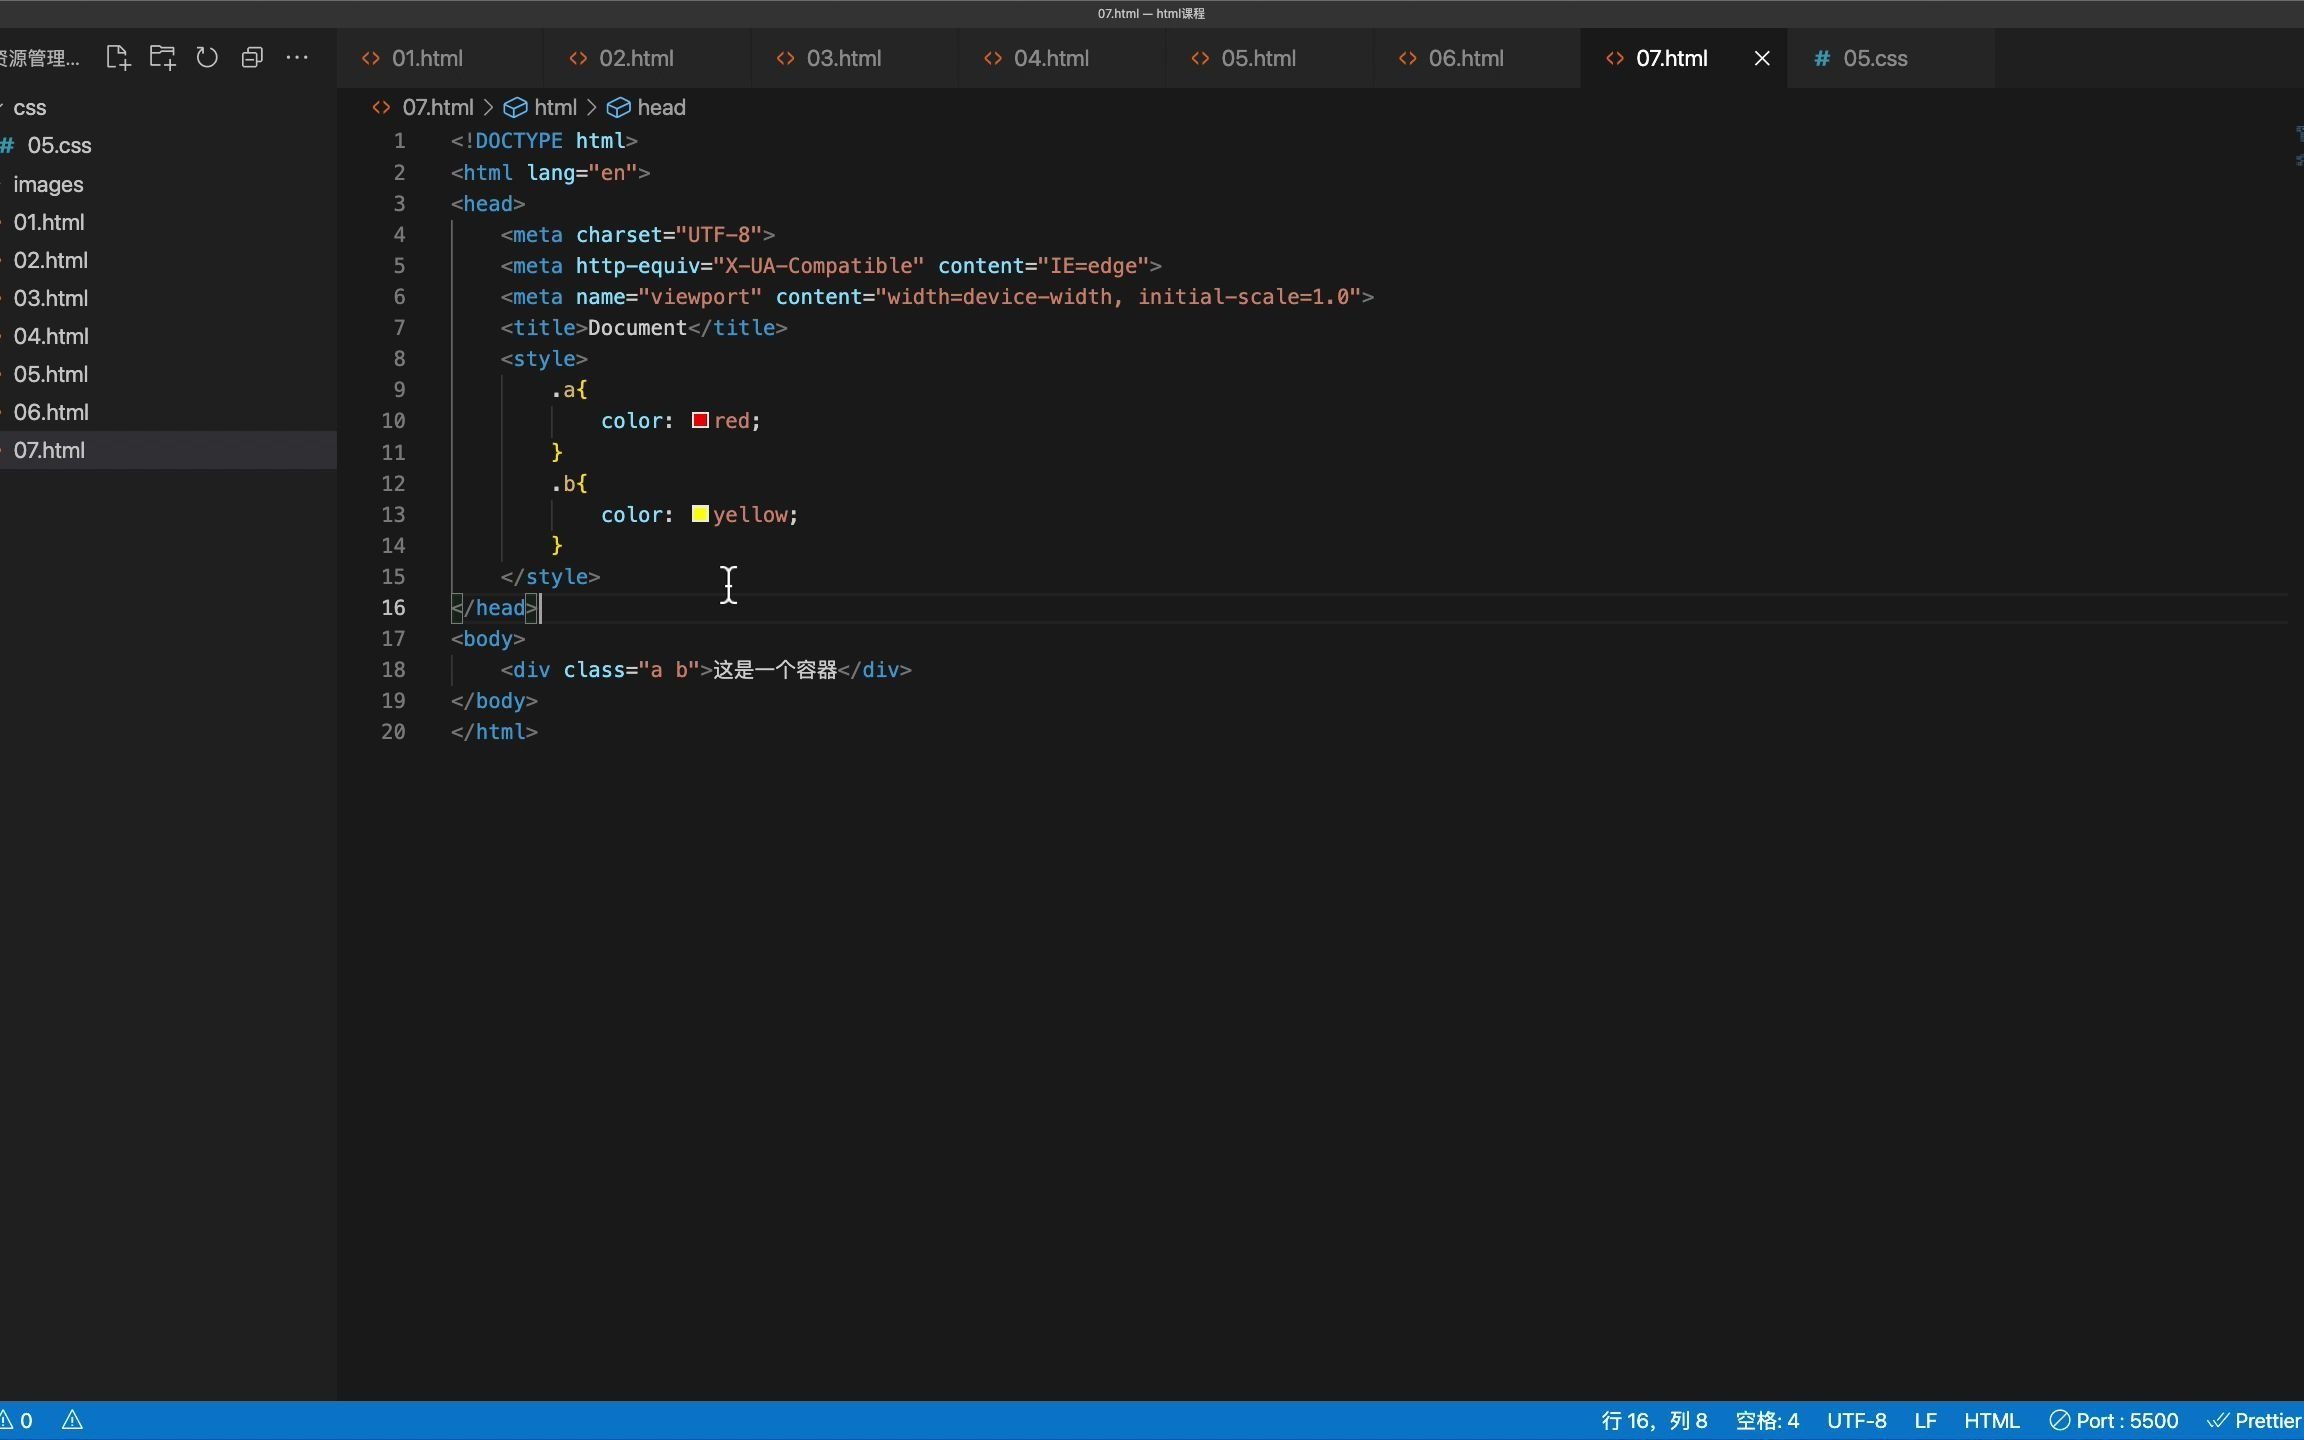2304x1440 pixels.
Task: Switch to the 05.html tab
Action: tap(1269, 58)
